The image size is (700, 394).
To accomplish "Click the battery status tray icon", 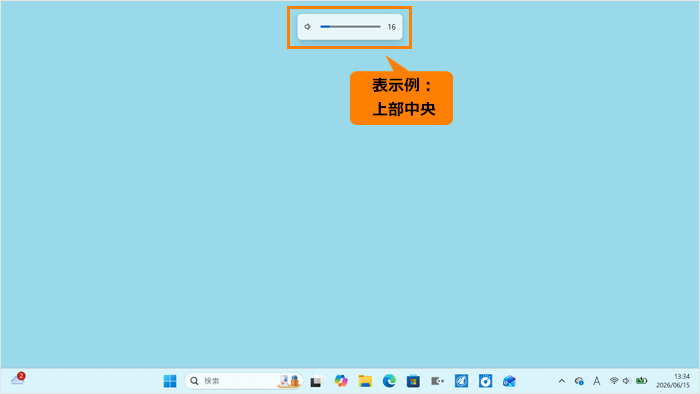I will pos(642,381).
